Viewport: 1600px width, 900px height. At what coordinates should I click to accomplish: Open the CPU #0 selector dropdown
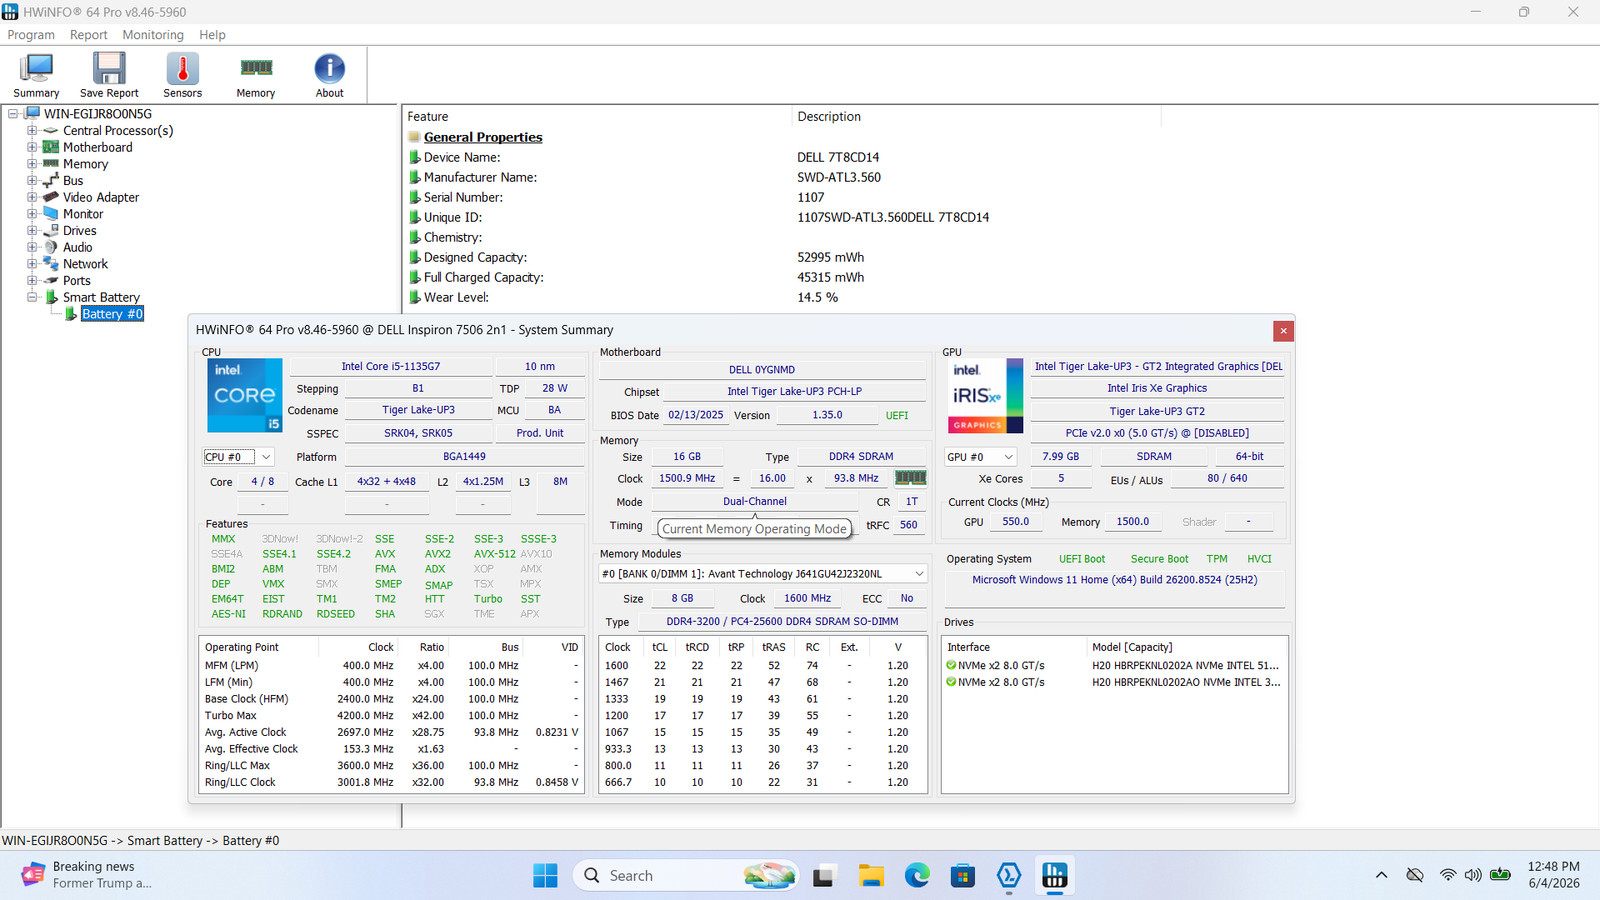[x=239, y=457]
